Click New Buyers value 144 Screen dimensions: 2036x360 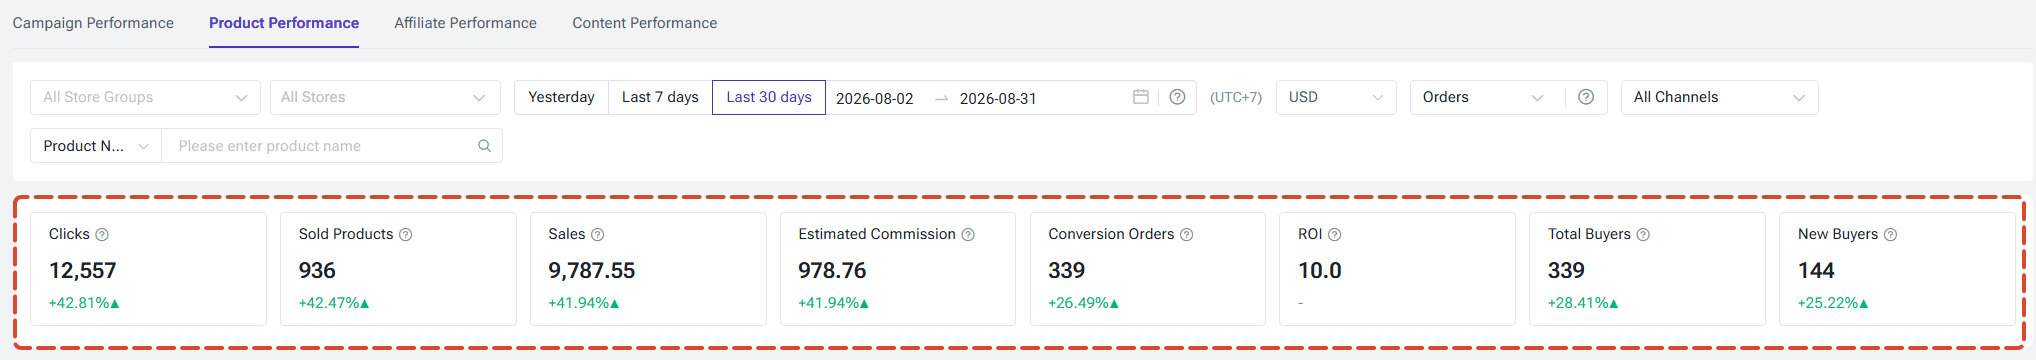tap(1816, 271)
